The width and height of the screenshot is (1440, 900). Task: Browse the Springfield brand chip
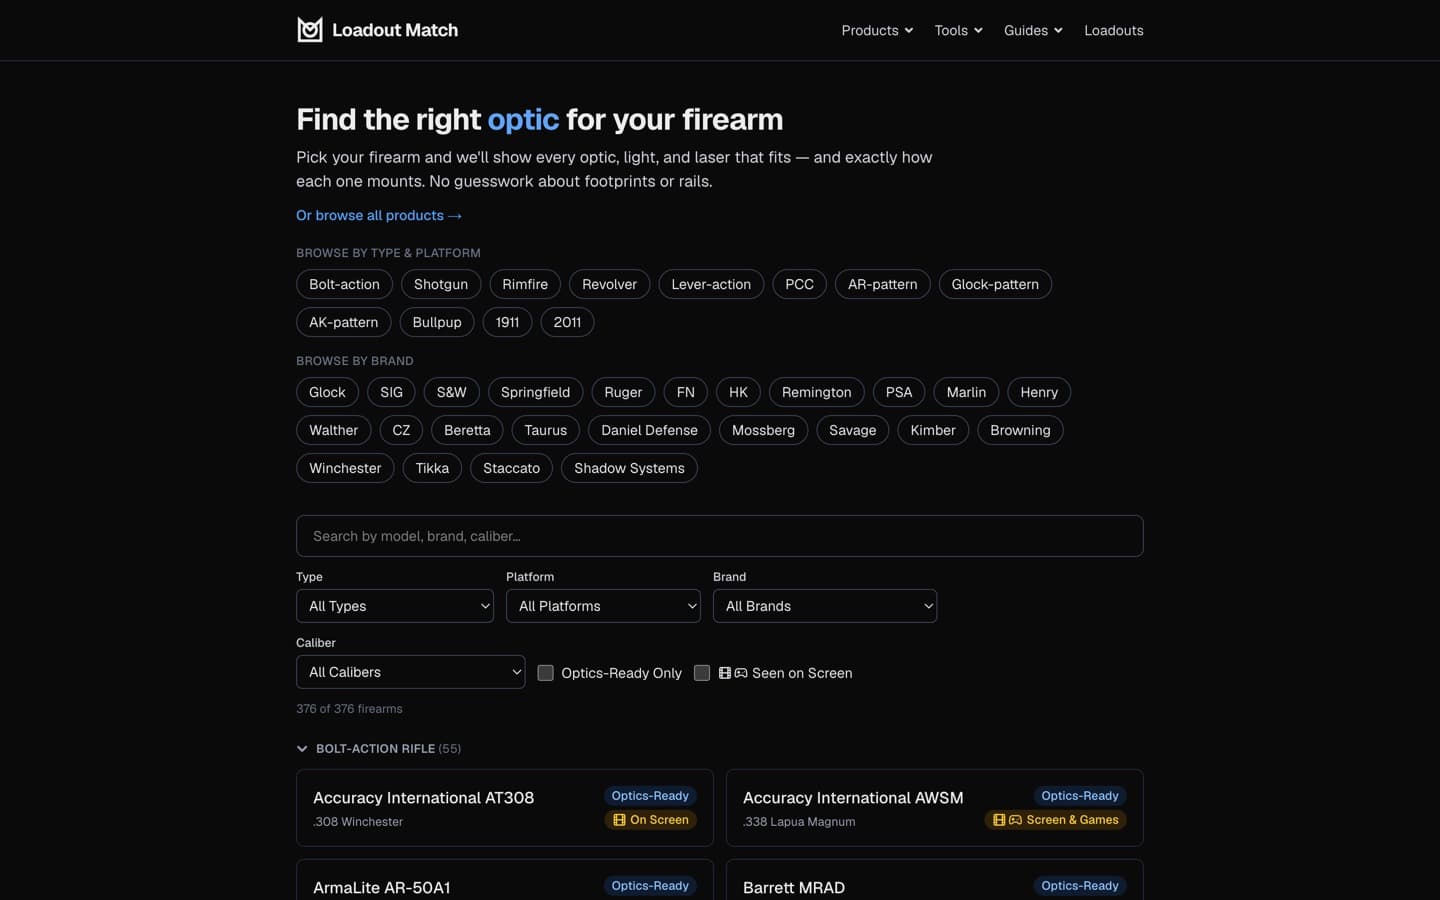(x=535, y=392)
